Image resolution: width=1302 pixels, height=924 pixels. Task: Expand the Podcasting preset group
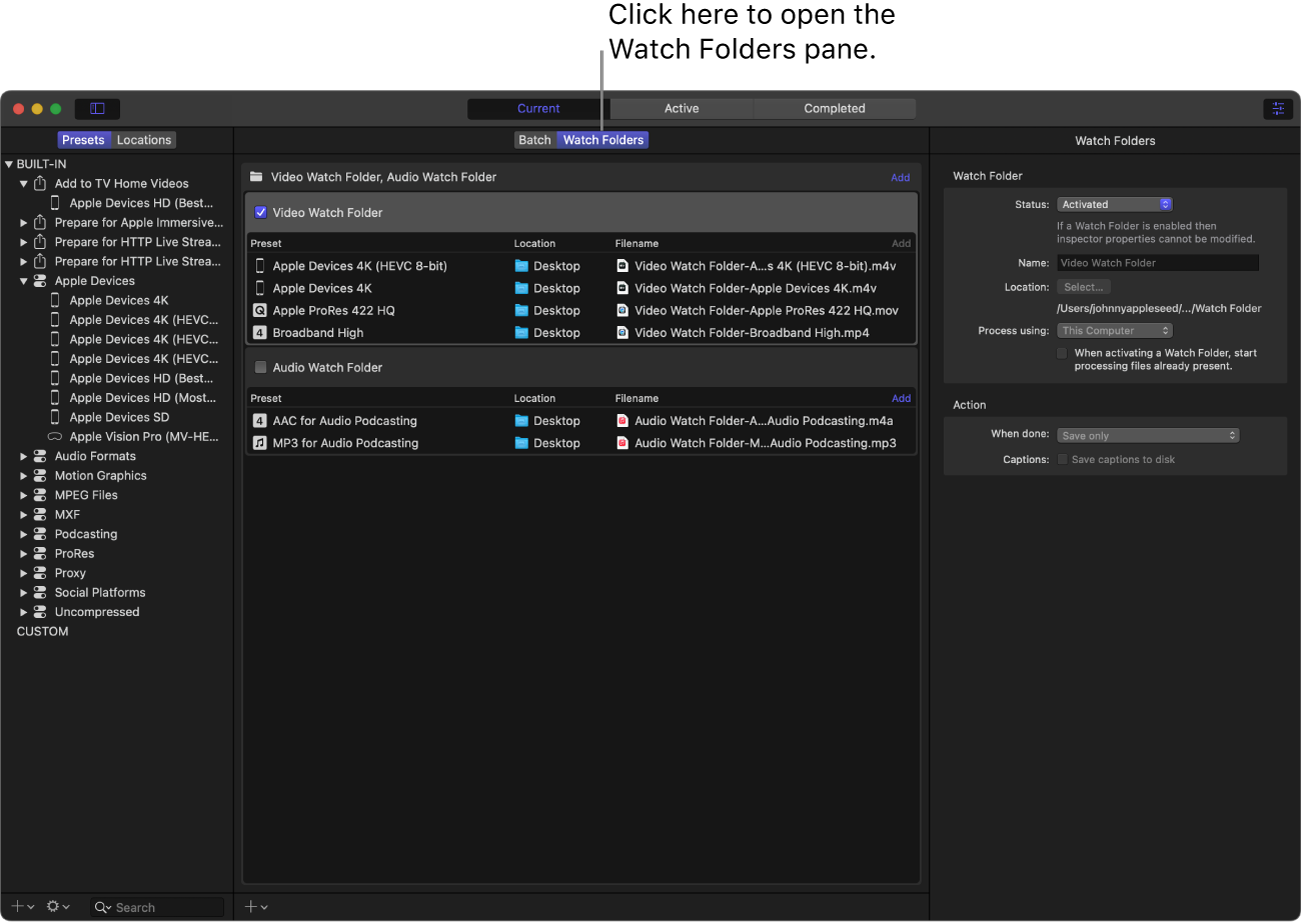point(24,533)
